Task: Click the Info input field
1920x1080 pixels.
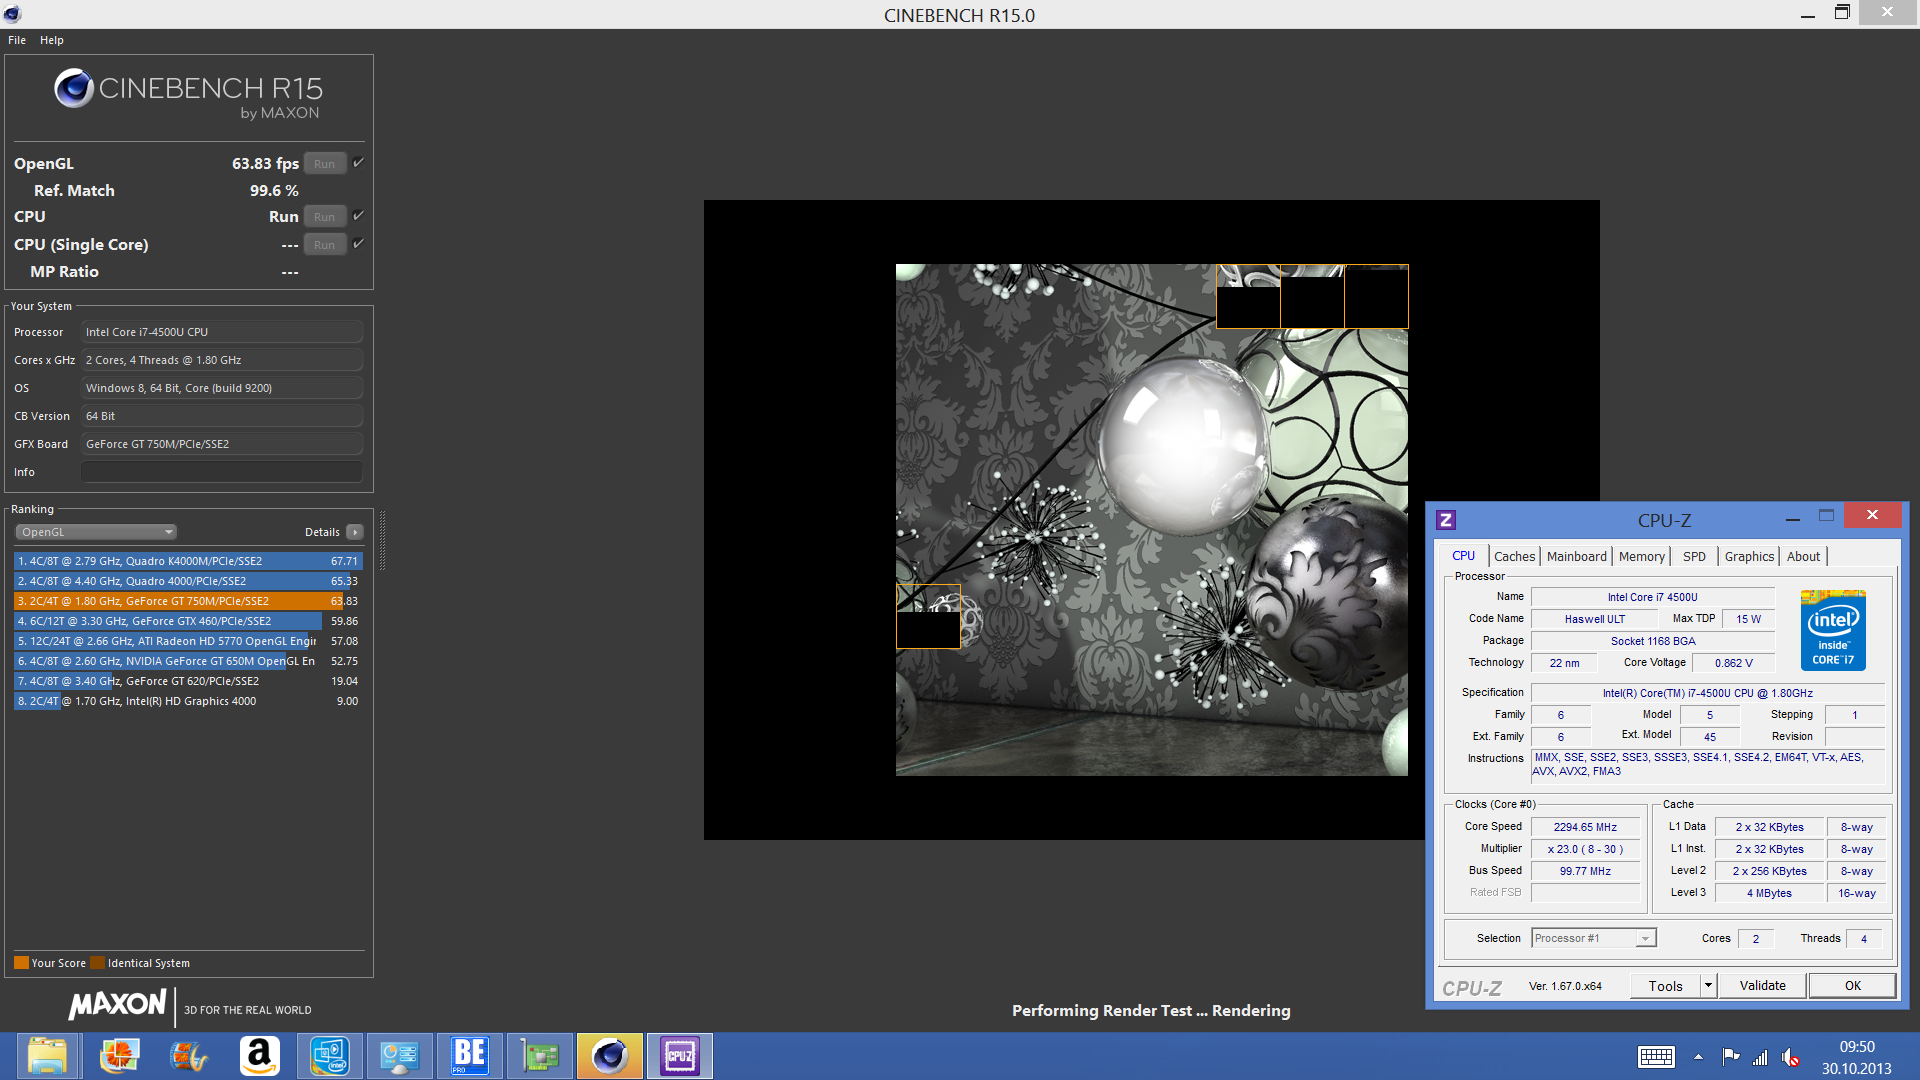Action: point(221,472)
